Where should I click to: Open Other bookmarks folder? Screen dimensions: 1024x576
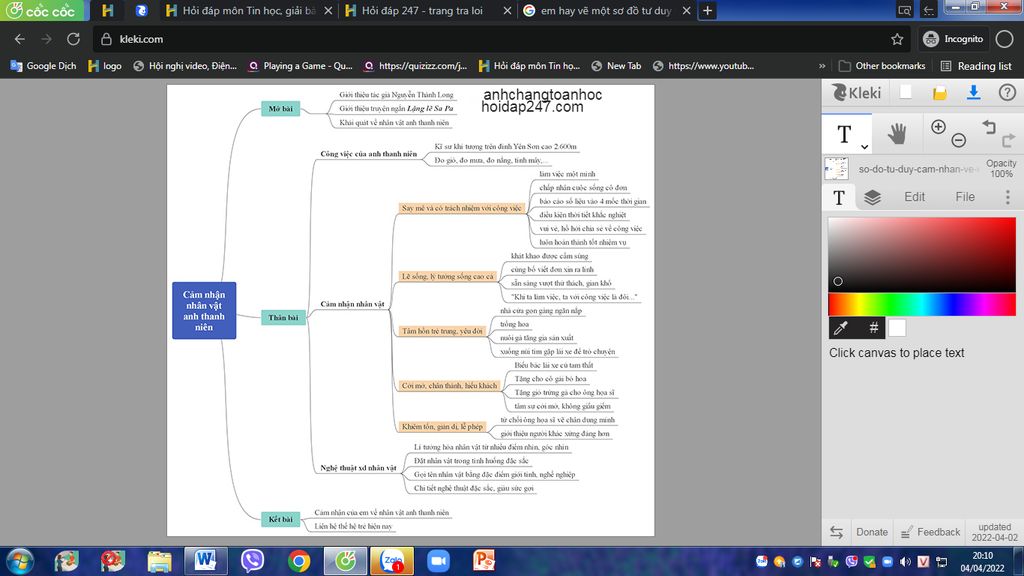pos(882,66)
